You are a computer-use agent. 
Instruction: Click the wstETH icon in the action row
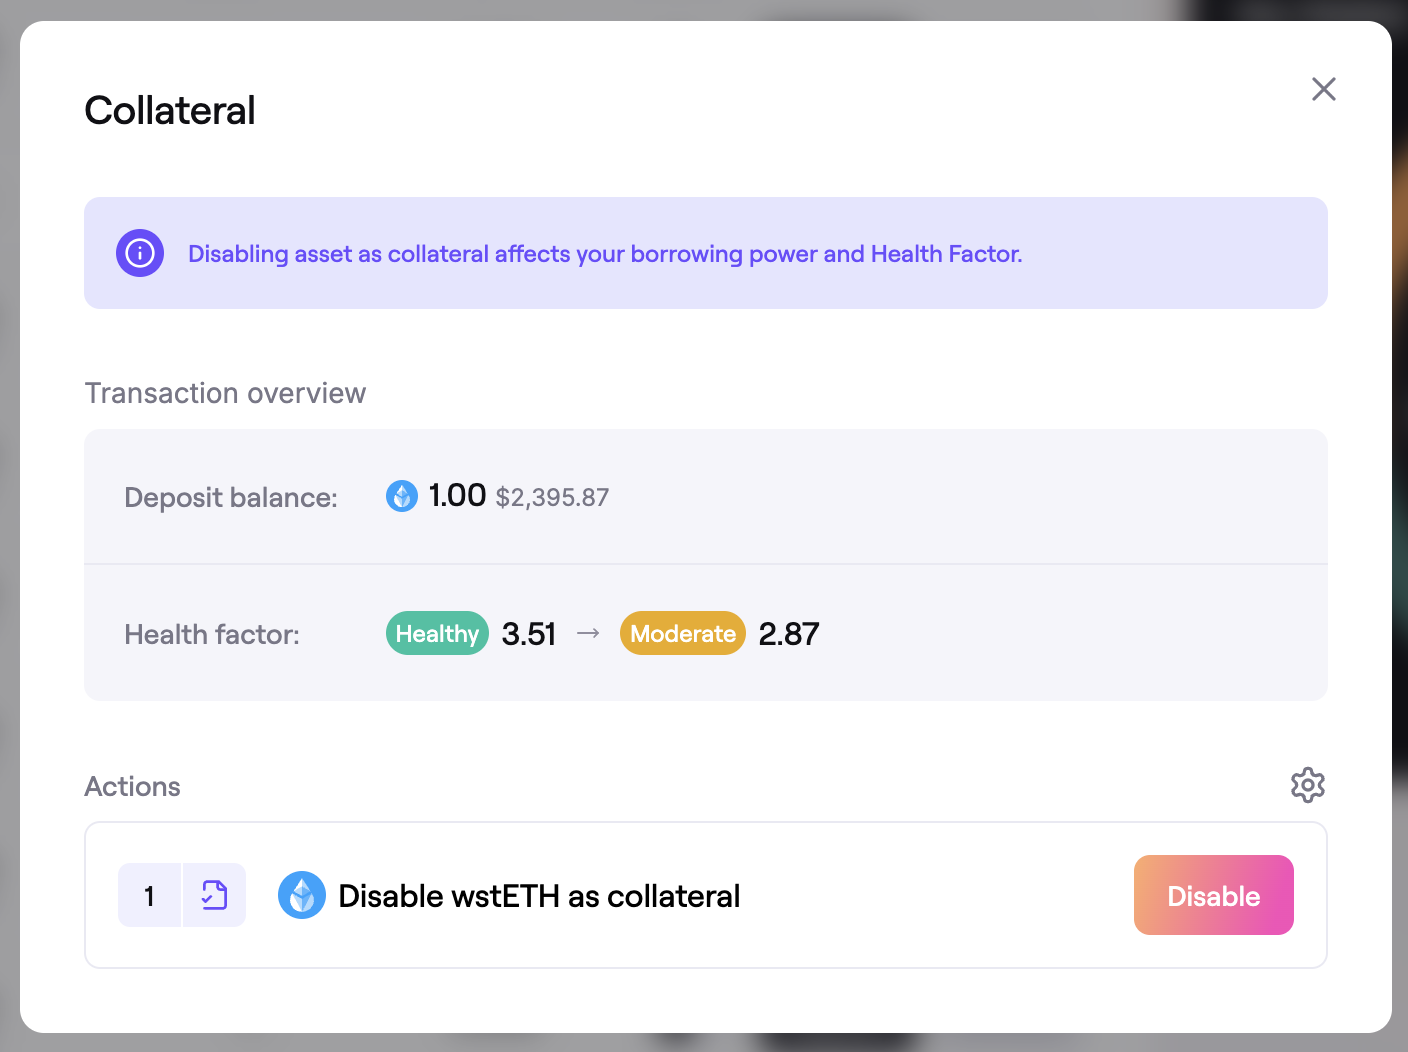coord(302,895)
